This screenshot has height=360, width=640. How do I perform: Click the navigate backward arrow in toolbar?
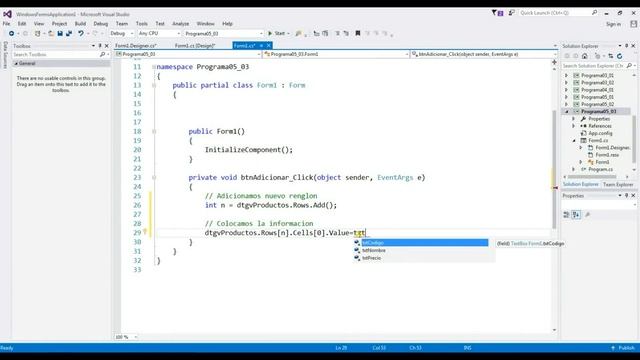point(11,33)
